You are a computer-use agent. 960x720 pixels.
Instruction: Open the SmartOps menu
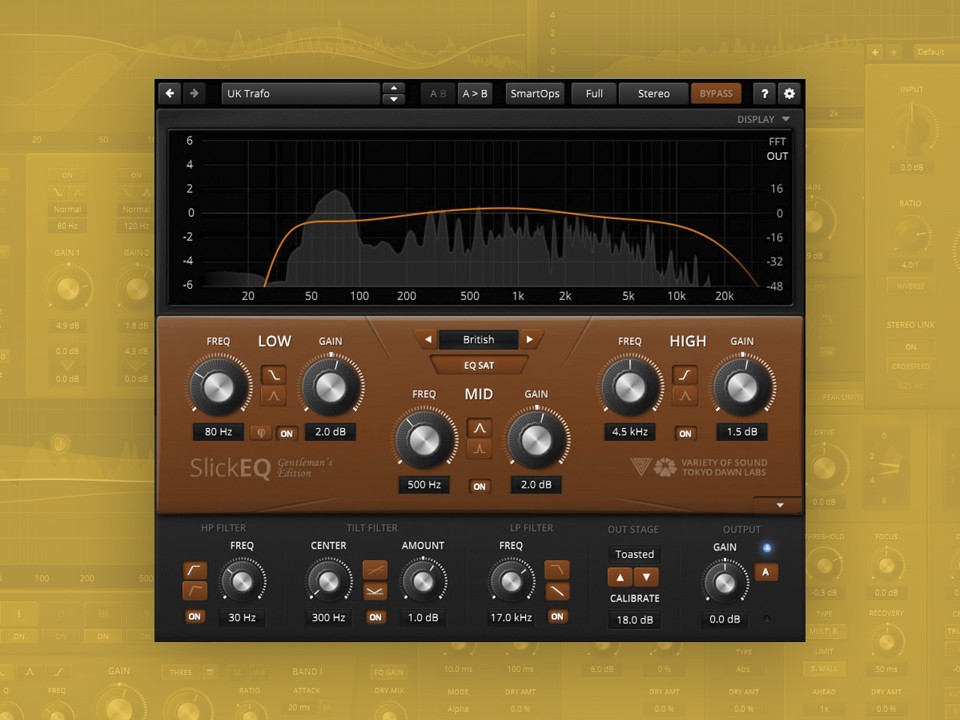(x=534, y=94)
